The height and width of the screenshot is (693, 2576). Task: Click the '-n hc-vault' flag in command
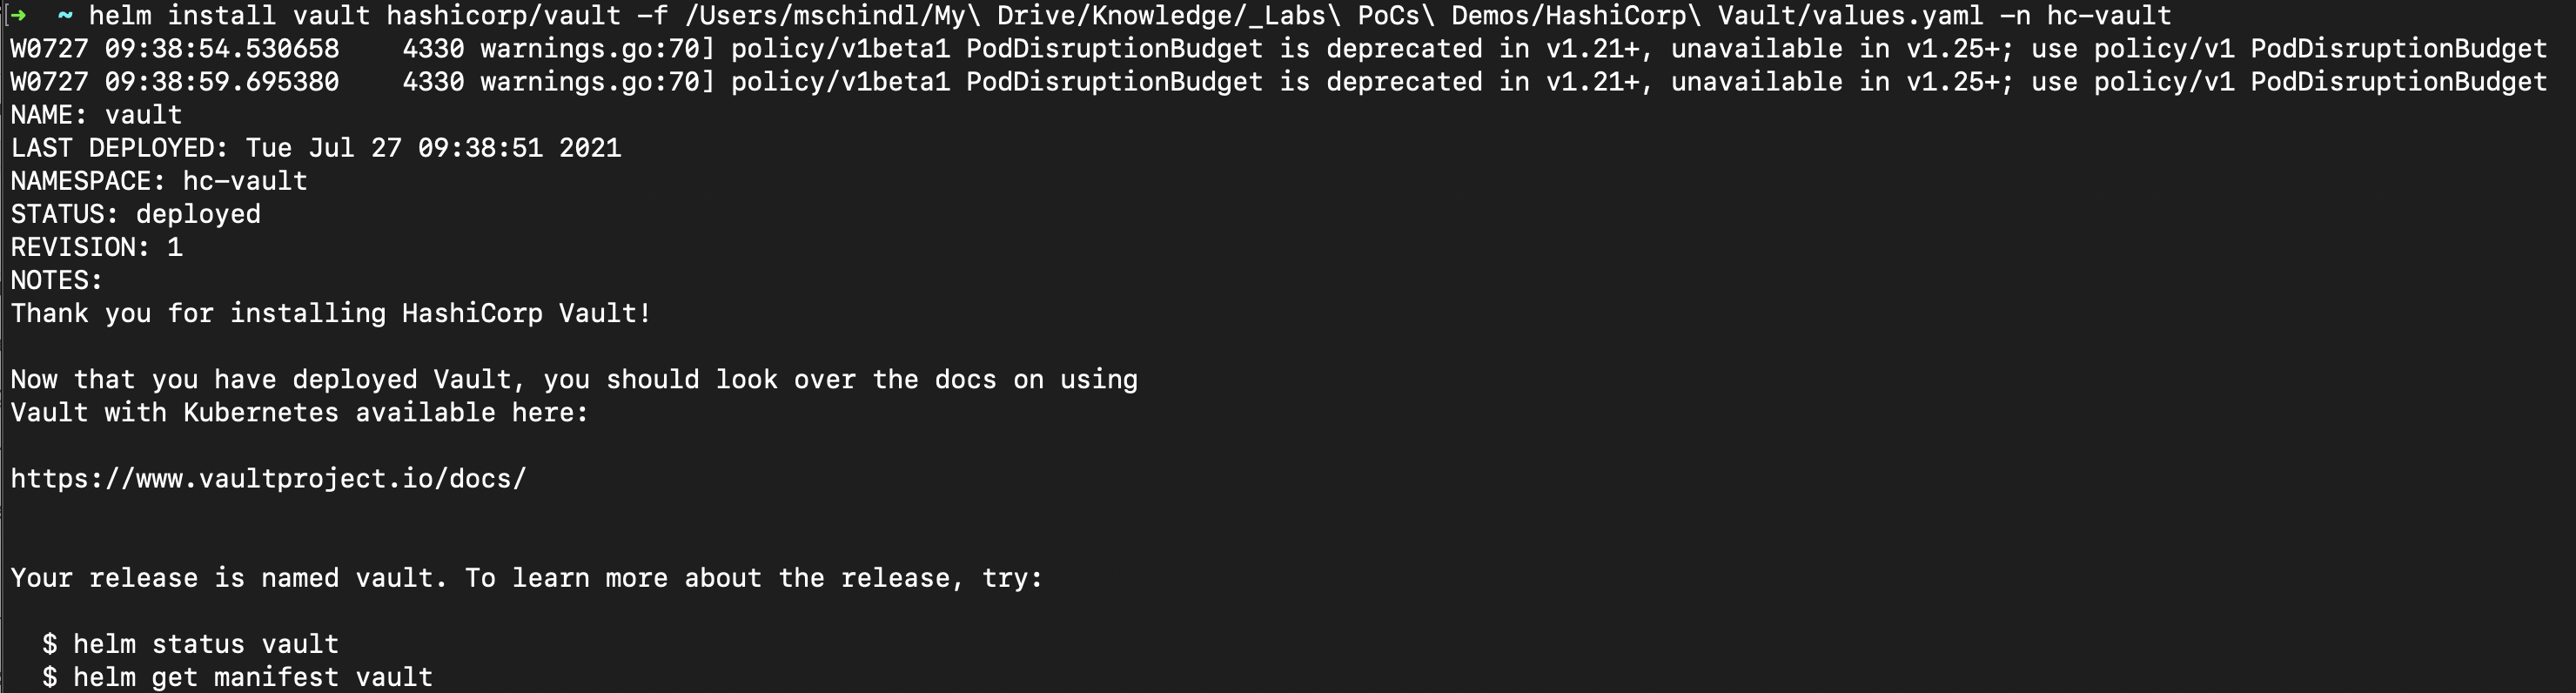[x=2085, y=16]
